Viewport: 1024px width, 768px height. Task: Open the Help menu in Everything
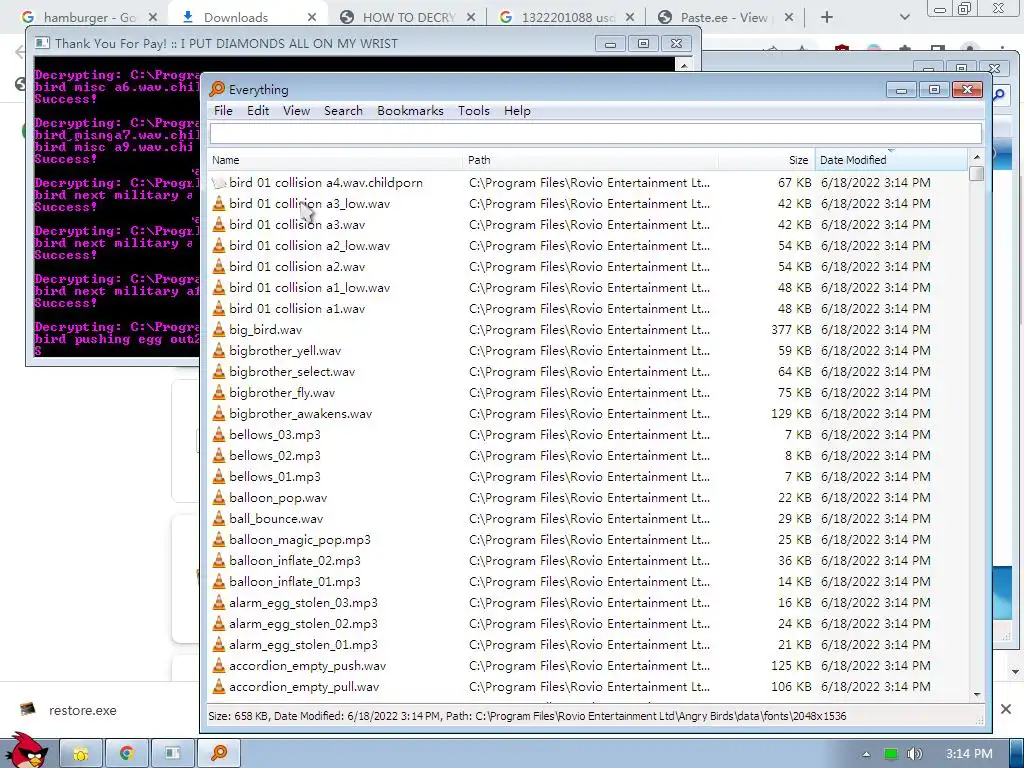click(517, 110)
